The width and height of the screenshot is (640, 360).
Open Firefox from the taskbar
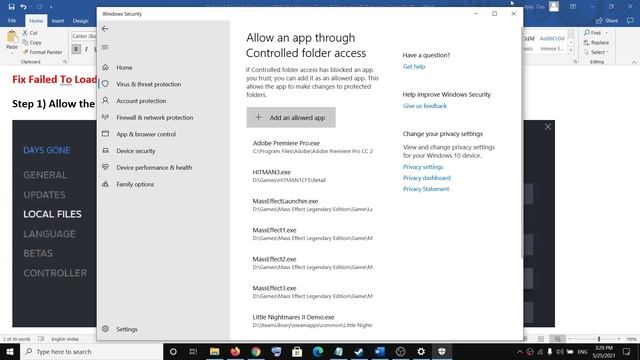click(235, 351)
